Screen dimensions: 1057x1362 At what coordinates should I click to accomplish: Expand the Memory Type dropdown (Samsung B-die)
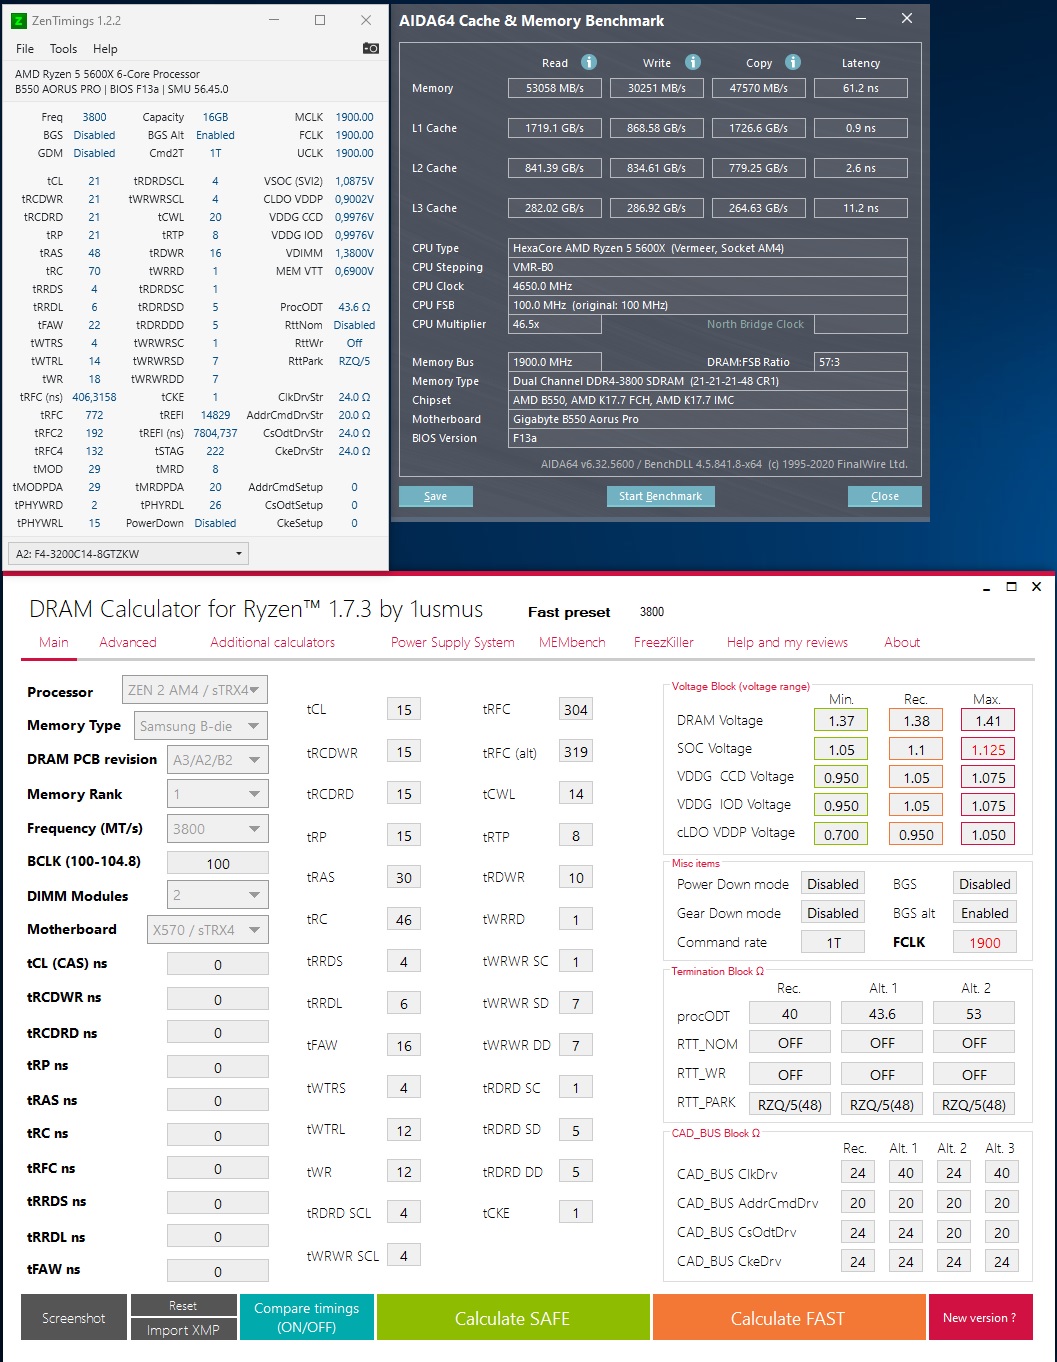pos(201,726)
